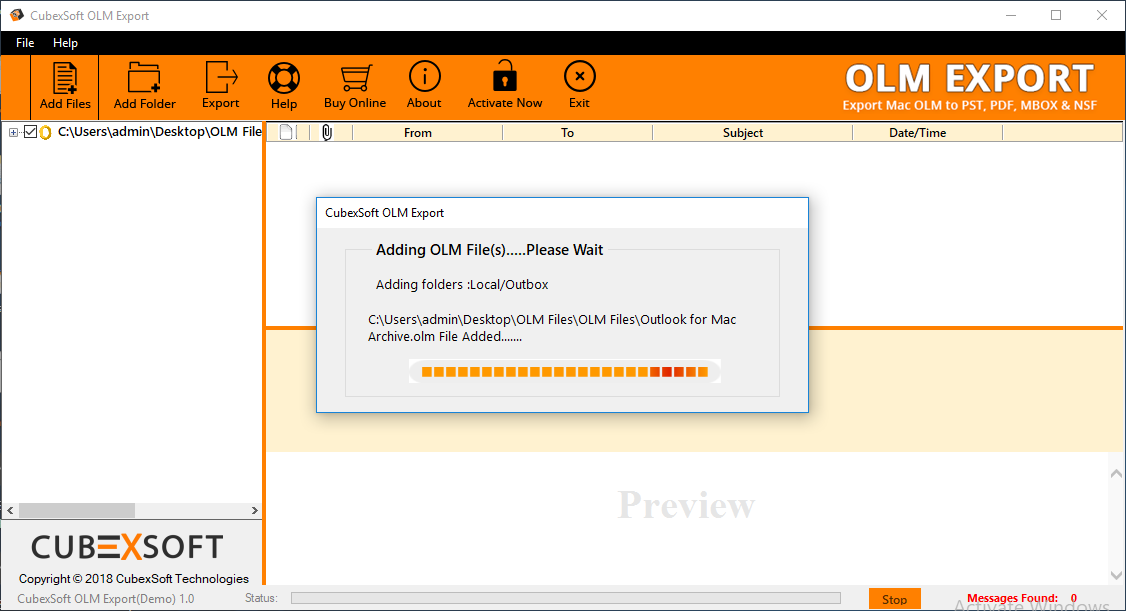
Task: Click 'CubexSoft OLM Export(Demo) 1.0' status text
Action: click(106, 599)
